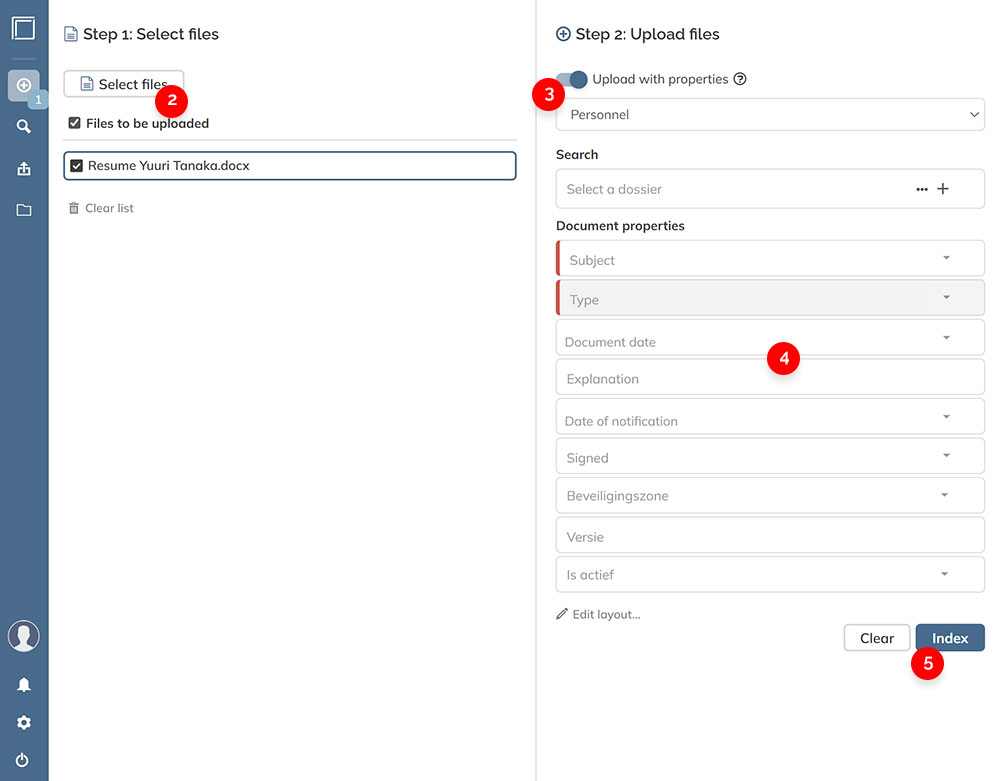Screen dimensions: 1000x781
Task: Select the upload/add tool with badge 1
Action: coord(23,86)
